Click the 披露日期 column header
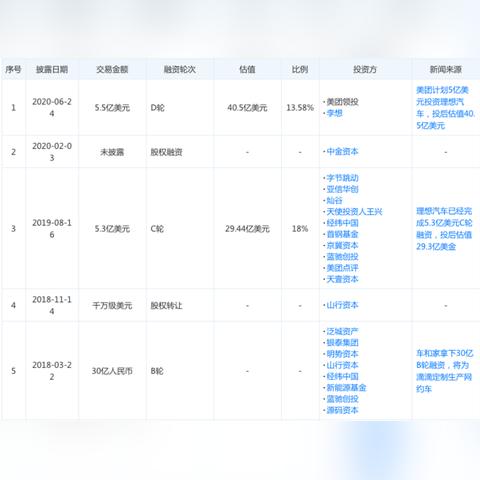480x480 pixels. coord(52,69)
